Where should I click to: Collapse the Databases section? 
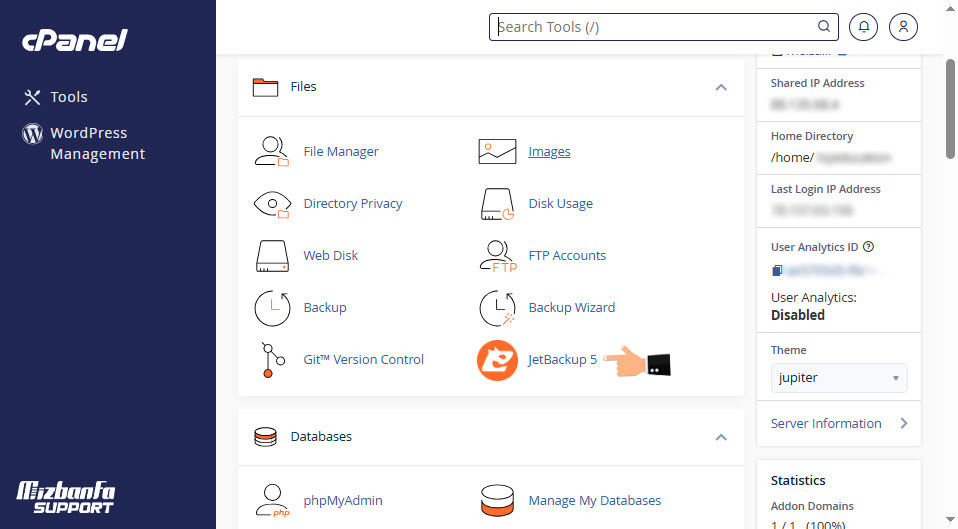(x=721, y=437)
